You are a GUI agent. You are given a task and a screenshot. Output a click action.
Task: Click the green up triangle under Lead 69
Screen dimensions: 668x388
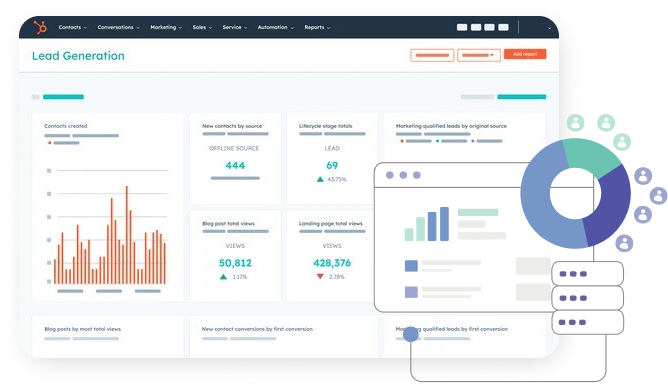[x=320, y=179]
